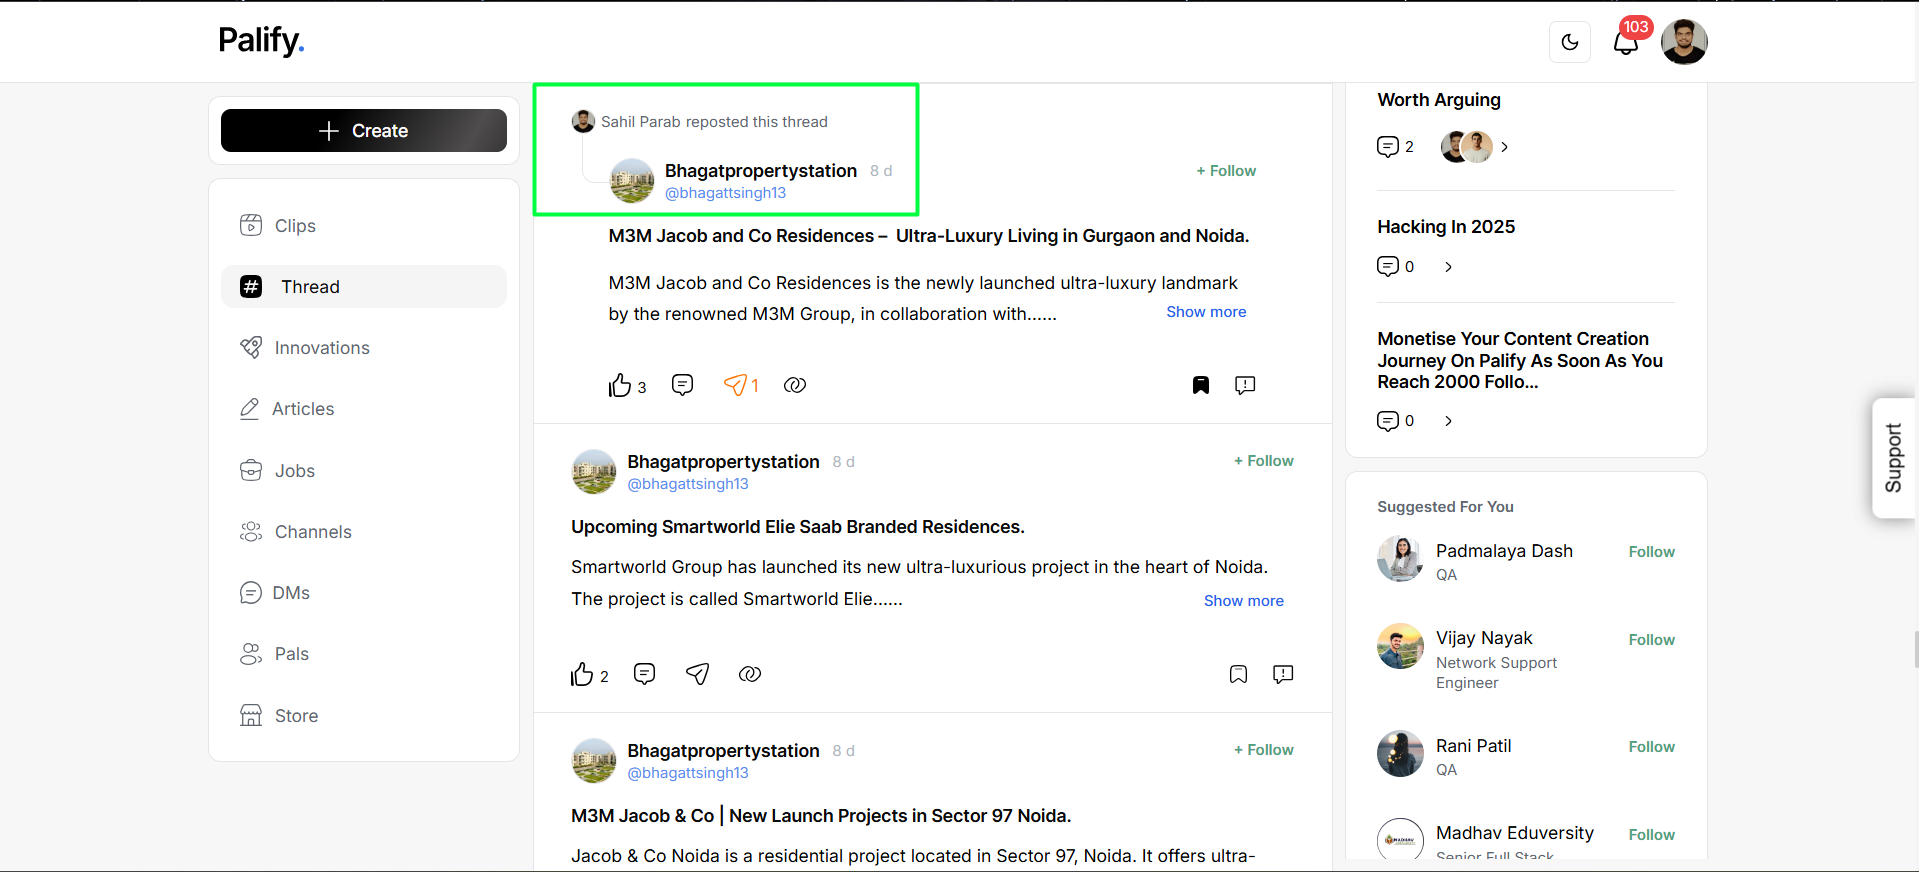Toggle filled bookmark on M3M Residences post
The width and height of the screenshot is (1919, 872).
point(1201,385)
